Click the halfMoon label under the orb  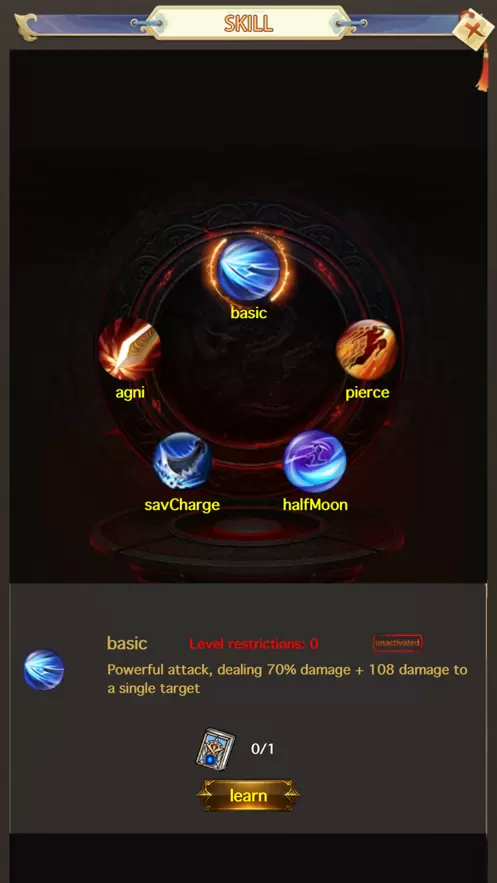(315, 505)
